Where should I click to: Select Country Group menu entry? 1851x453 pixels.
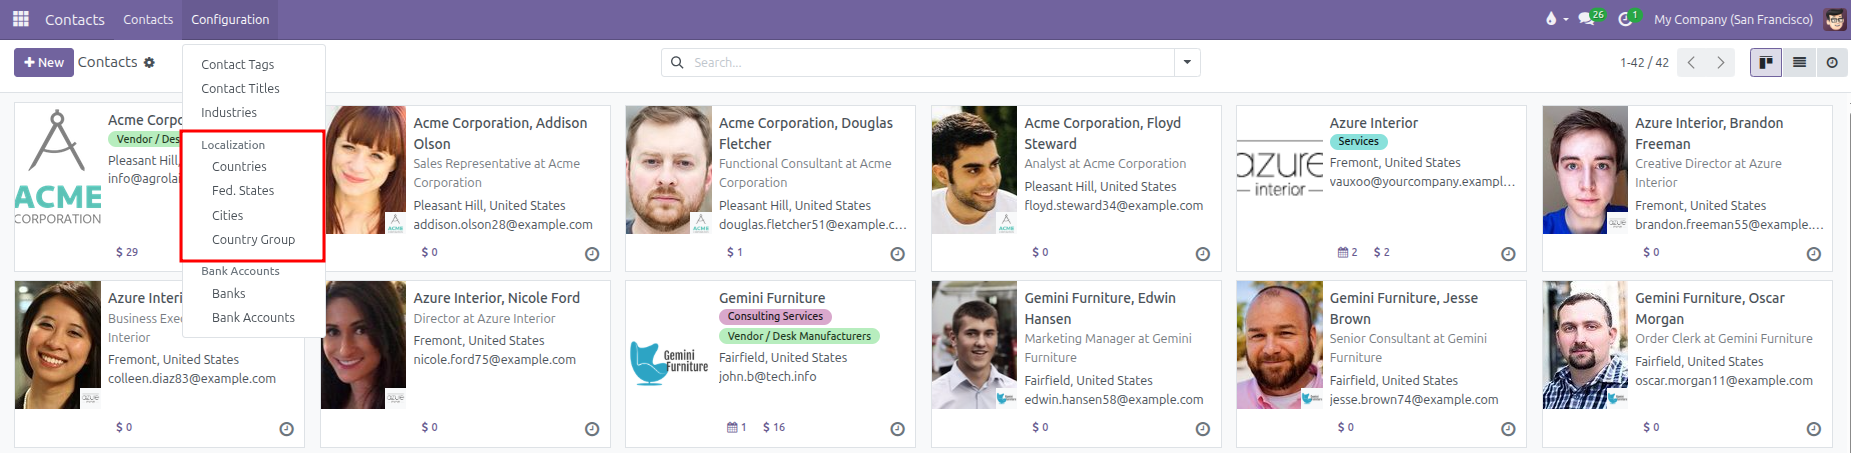254,239
